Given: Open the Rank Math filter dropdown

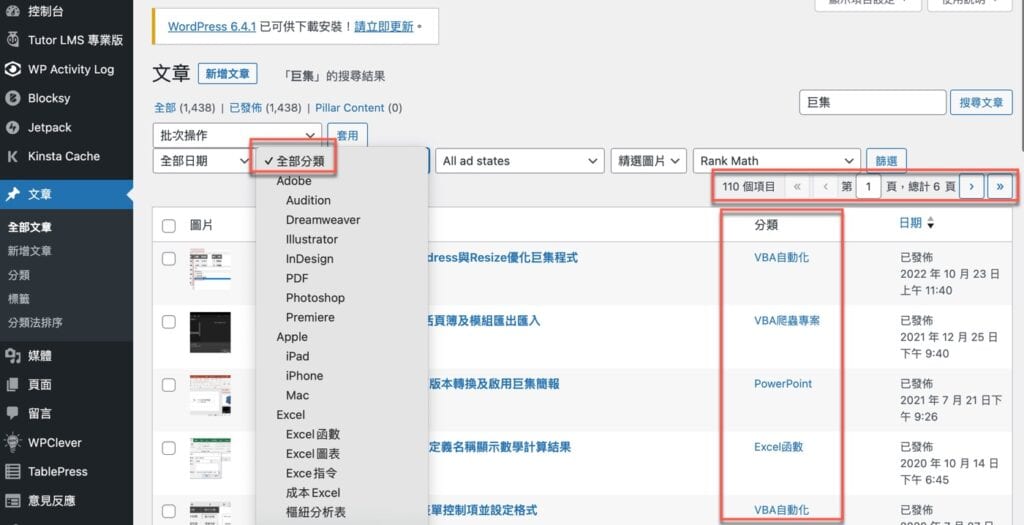Looking at the screenshot, I should [776, 161].
